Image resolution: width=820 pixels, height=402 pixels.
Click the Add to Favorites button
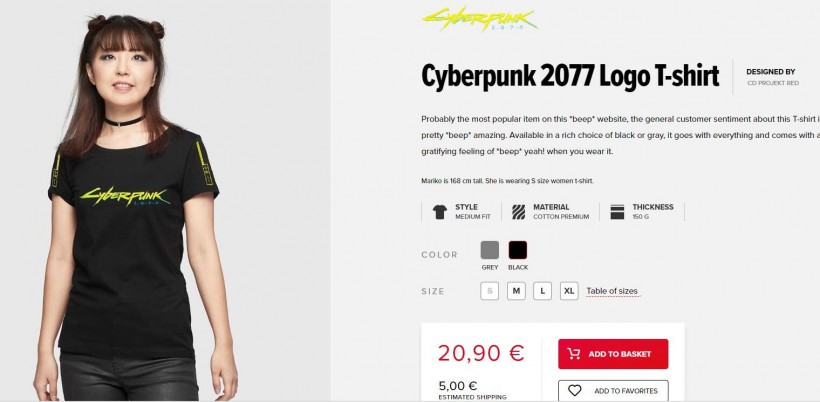coord(613,390)
